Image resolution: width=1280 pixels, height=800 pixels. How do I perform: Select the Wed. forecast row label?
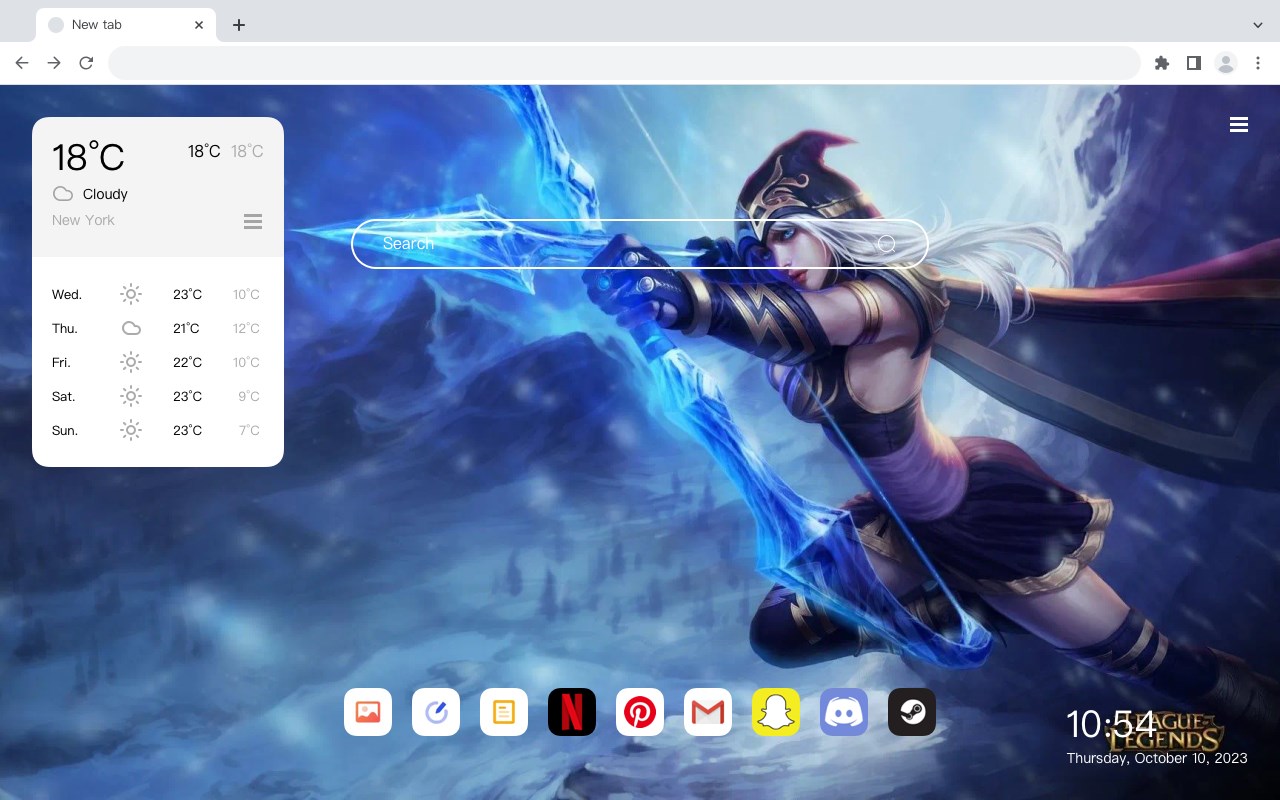pos(67,294)
